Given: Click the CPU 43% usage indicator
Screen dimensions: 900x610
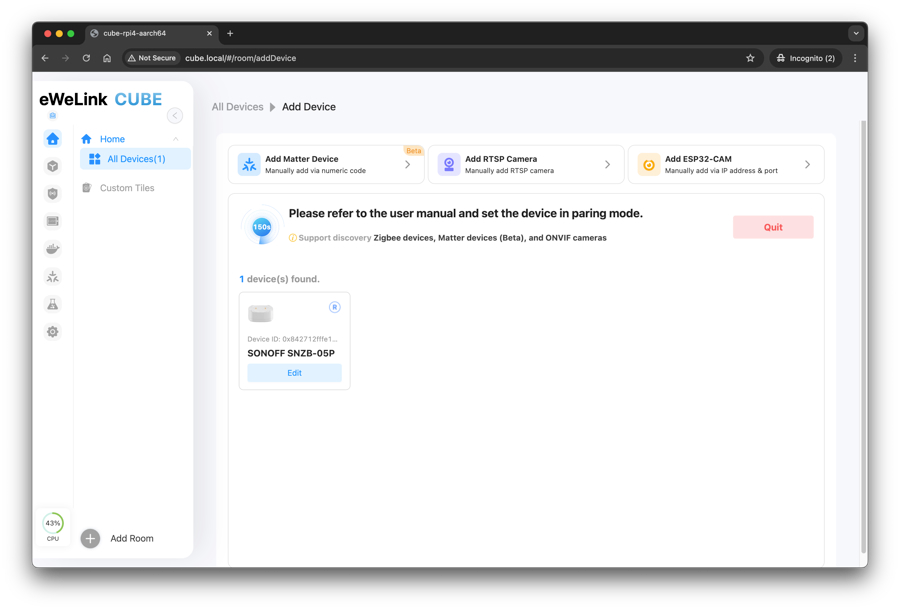Looking at the screenshot, I should 53,524.
